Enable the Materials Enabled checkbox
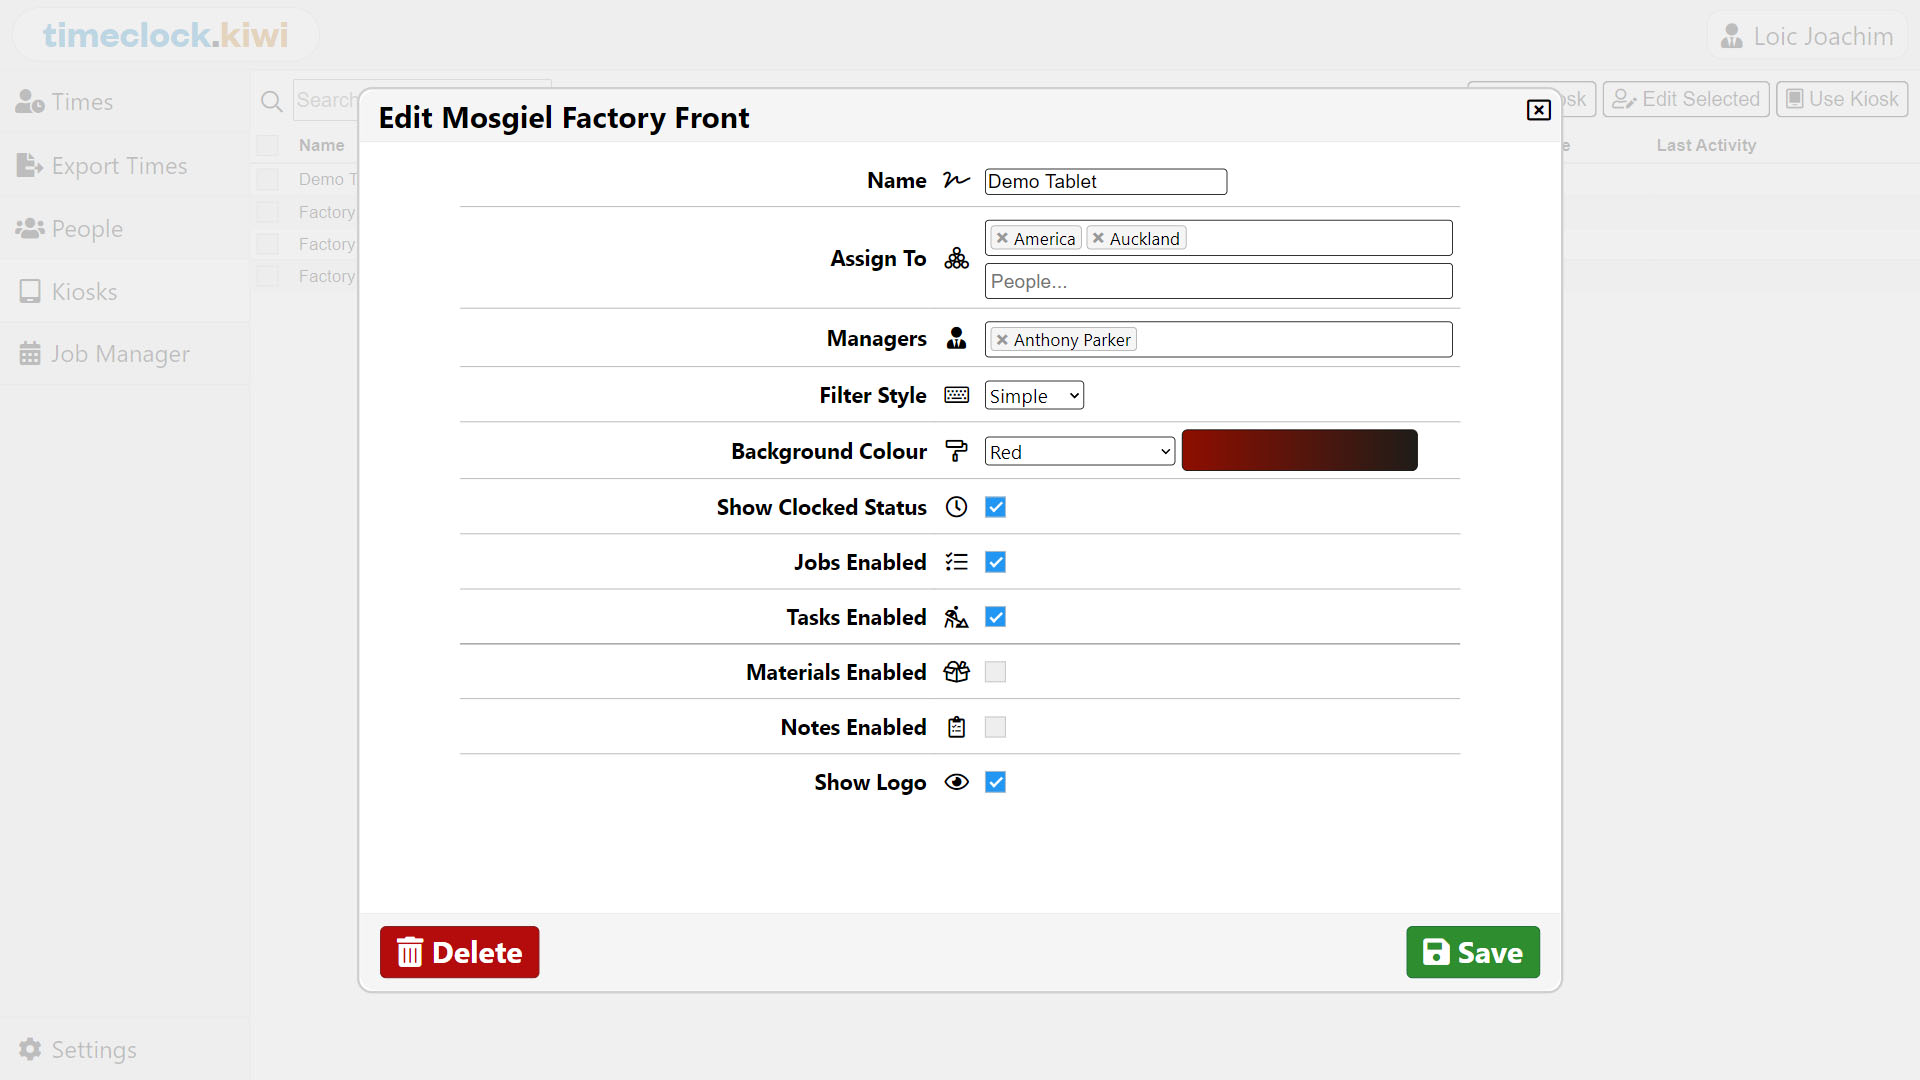 995,672
